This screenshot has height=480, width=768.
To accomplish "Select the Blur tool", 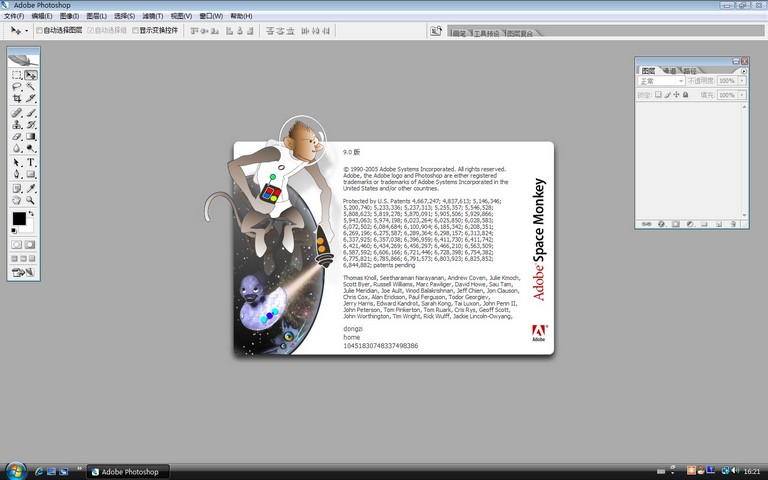I will [x=17, y=148].
